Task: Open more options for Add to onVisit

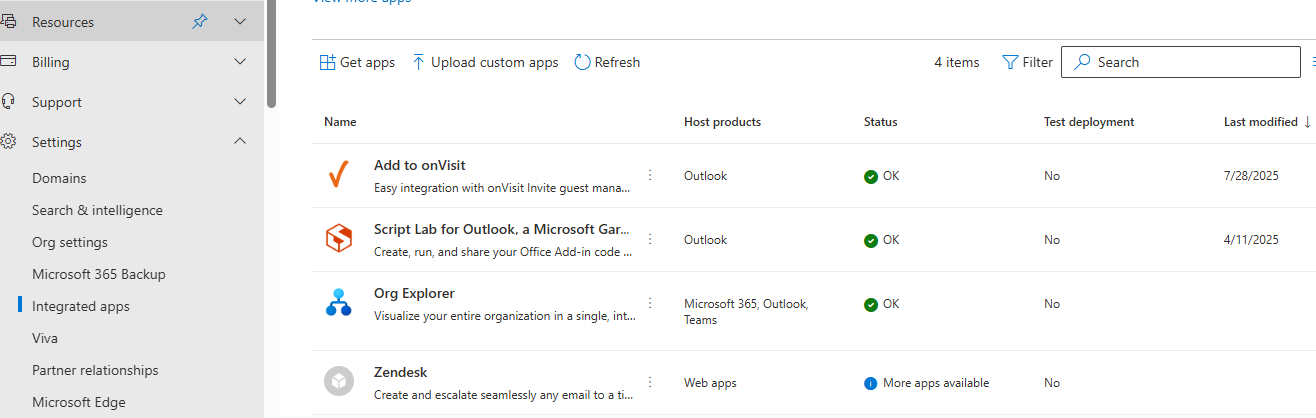Action: pyautogui.click(x=650, y=175)
